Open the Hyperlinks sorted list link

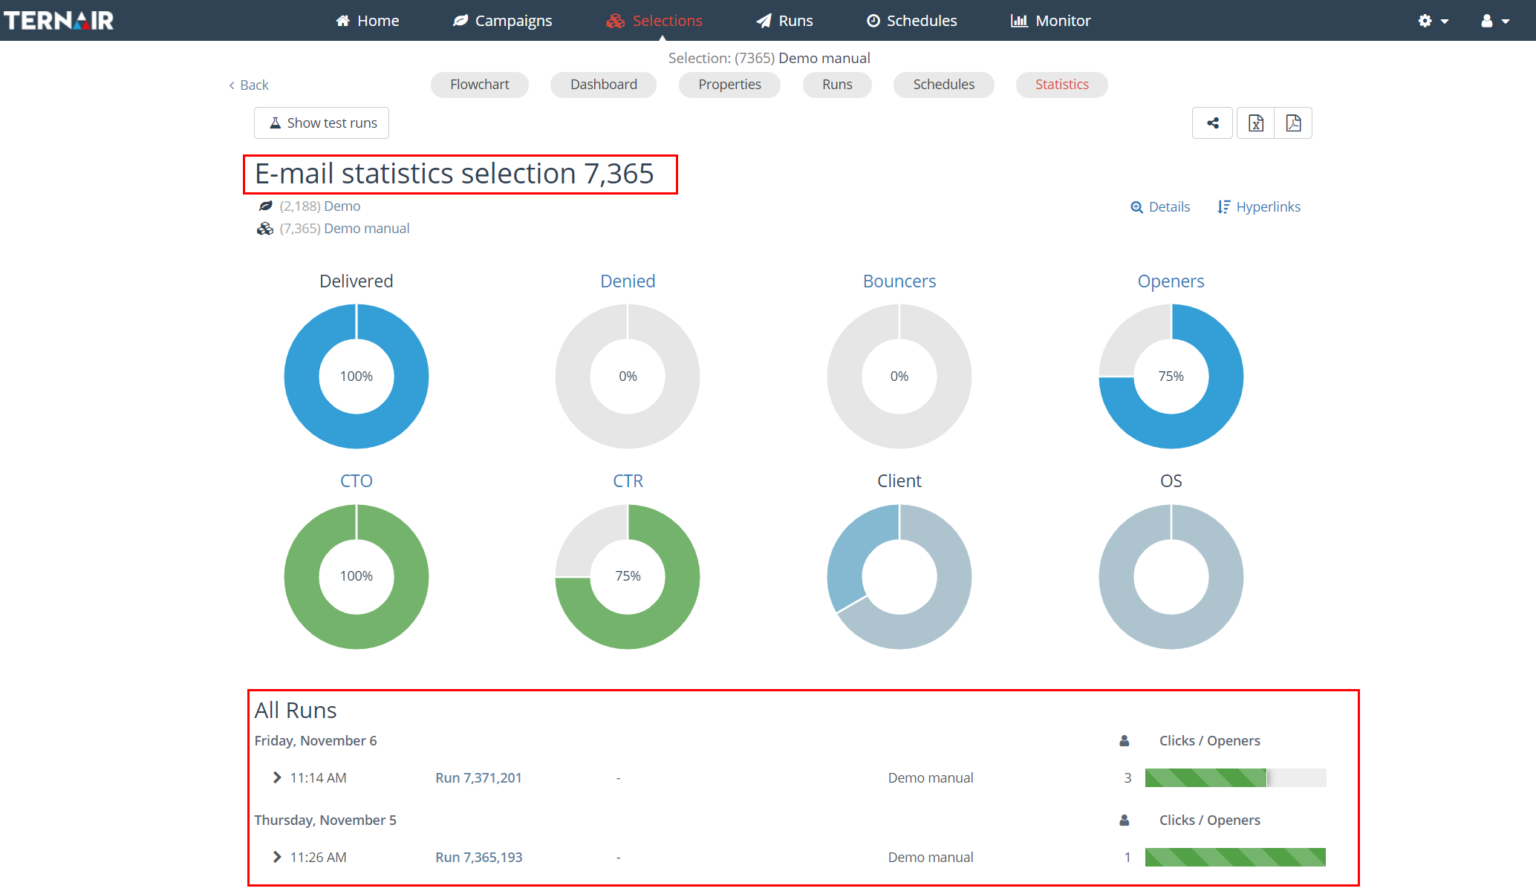[x=1259, y=207]
